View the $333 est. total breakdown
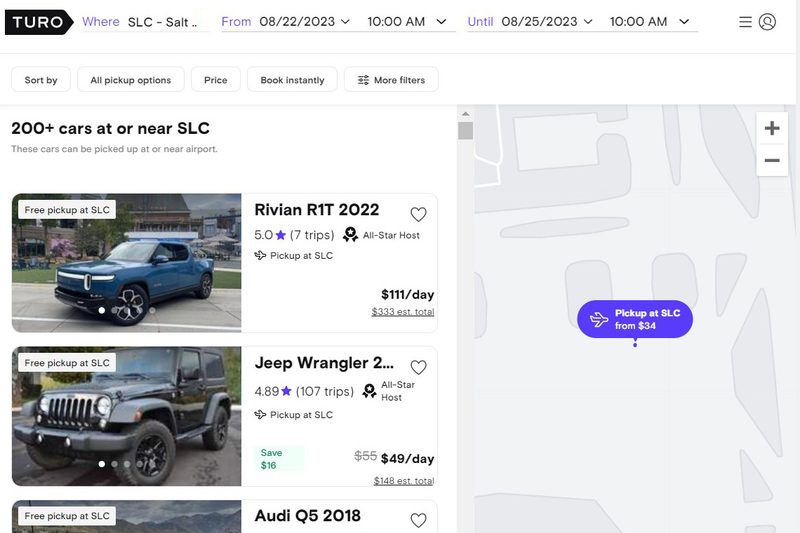 403,312
